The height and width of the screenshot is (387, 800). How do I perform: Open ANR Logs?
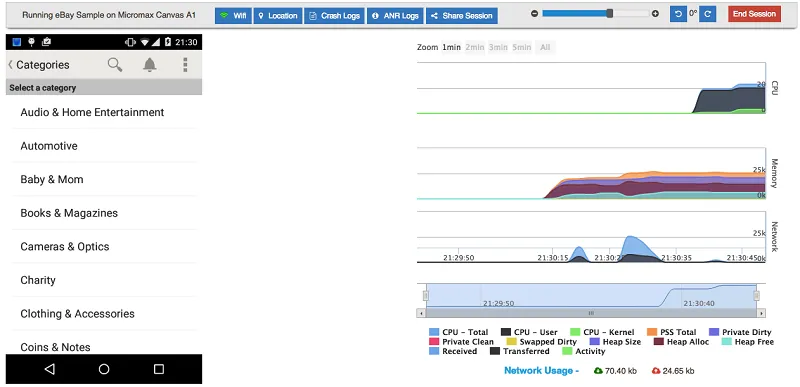395,15
